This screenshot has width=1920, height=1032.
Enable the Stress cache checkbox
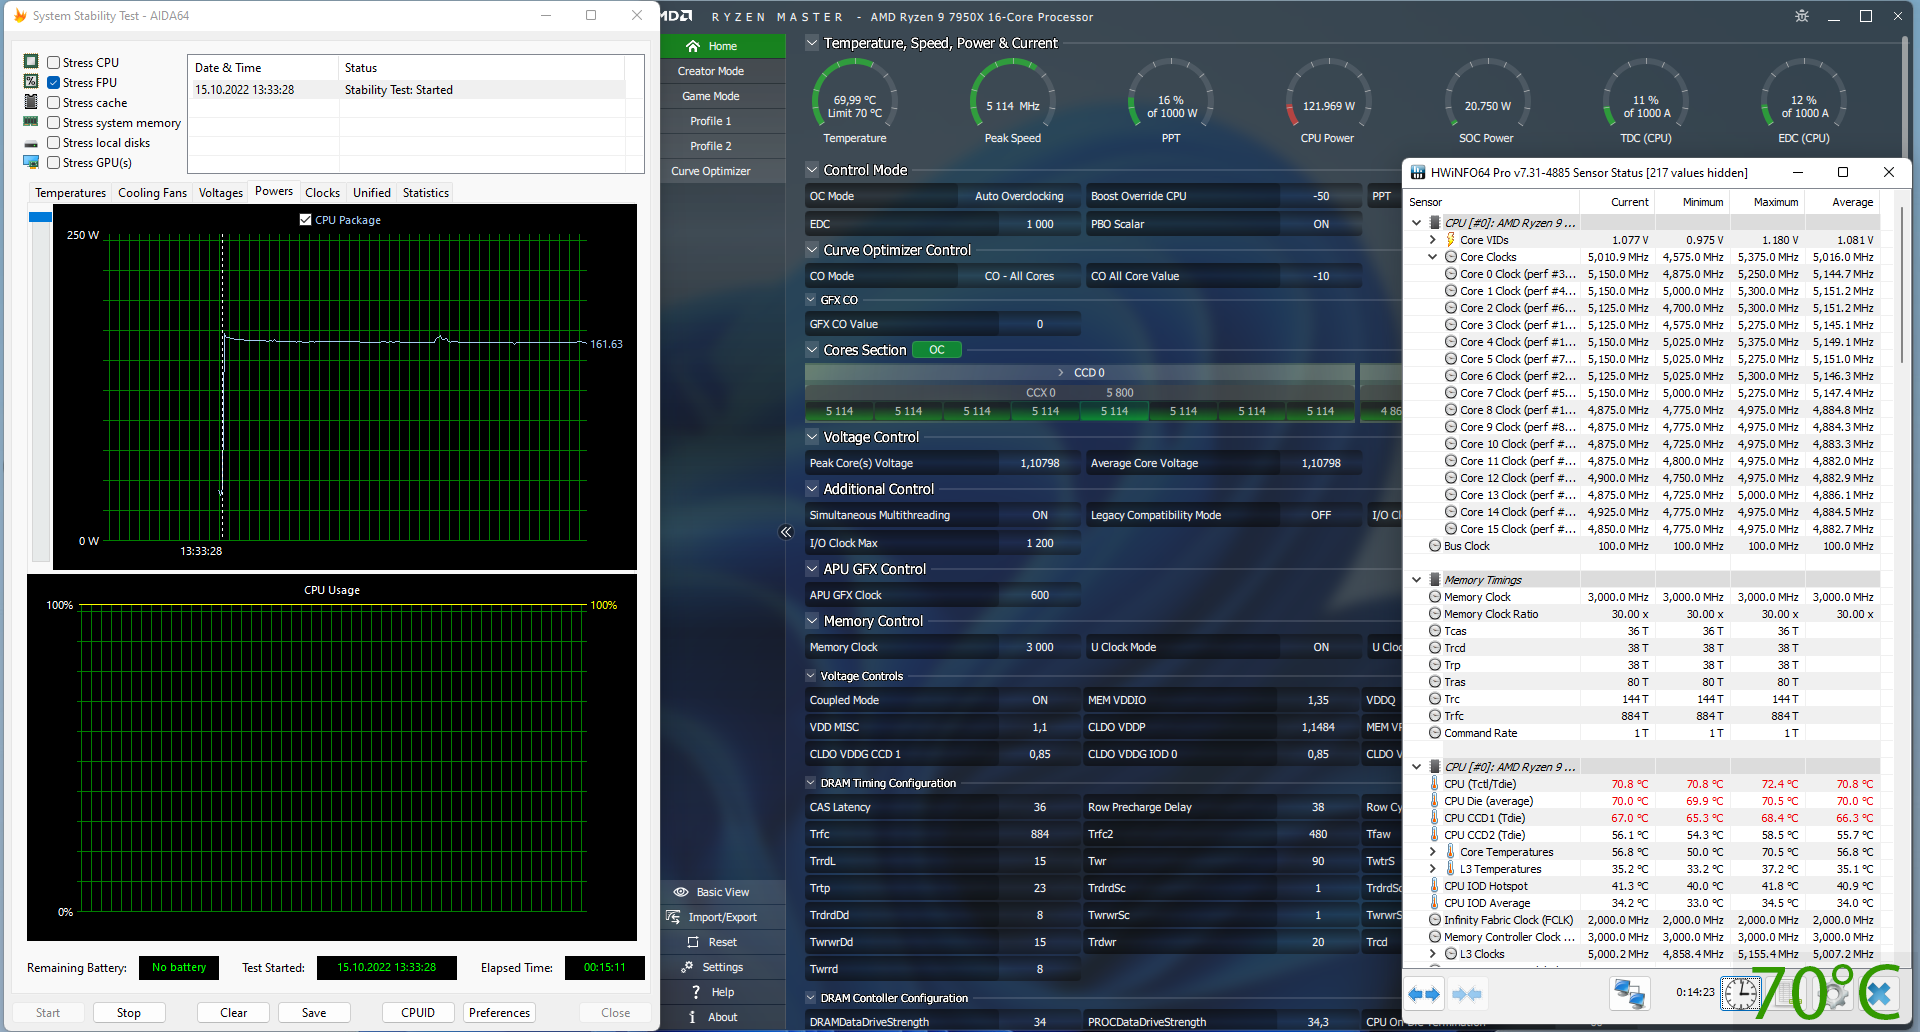[x=54, y=103]
